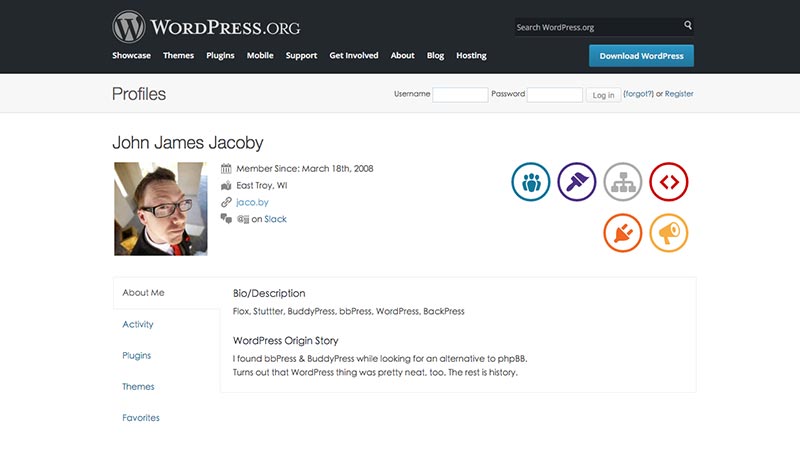
Task: Click 'Member Since: March 18th, 2008' text
Action: [x=305, y=168]
